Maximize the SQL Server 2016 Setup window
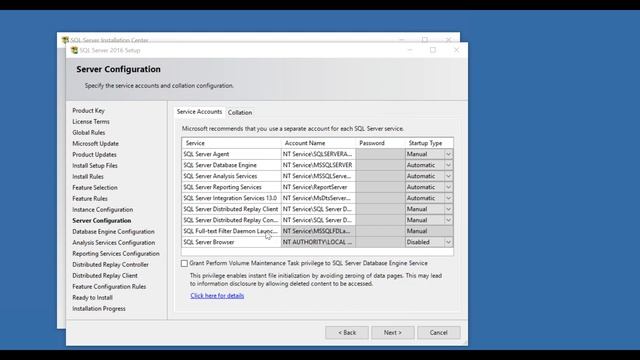Screen dimensions: 640x360 click(433, 50)
